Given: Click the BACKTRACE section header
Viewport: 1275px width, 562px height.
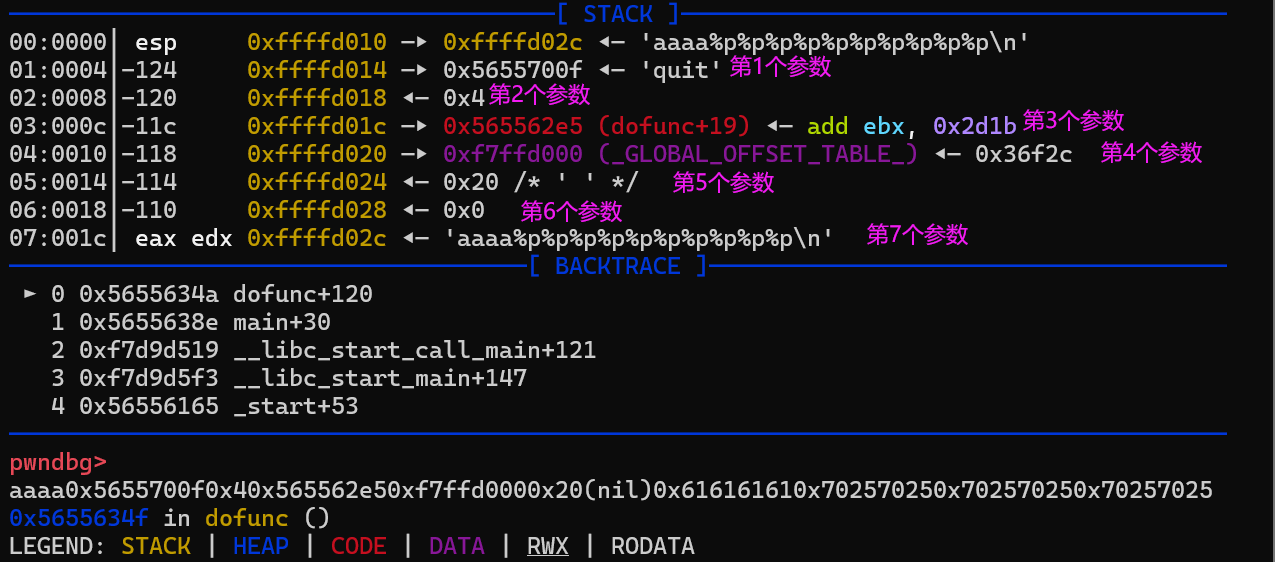Looking at the screenshot, I should click(x=617, y=266).
